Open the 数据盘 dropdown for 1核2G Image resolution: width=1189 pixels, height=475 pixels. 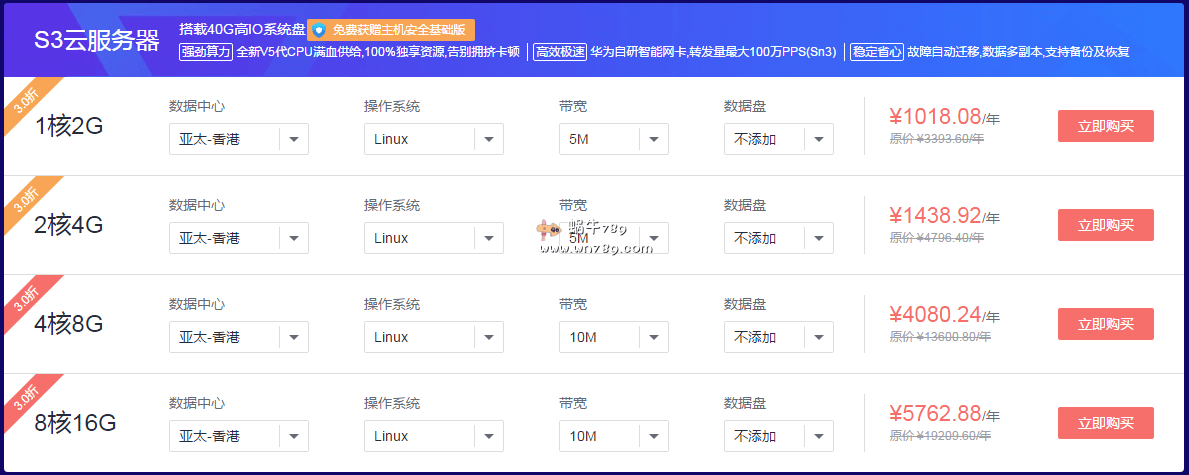click(778, 139)
